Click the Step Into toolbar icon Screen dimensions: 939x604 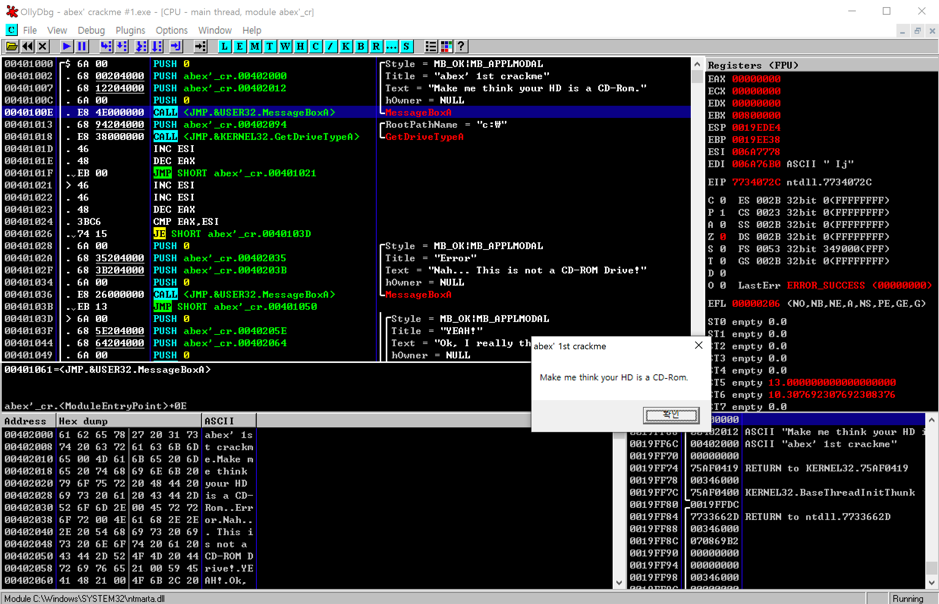click(x=106, y=46)
